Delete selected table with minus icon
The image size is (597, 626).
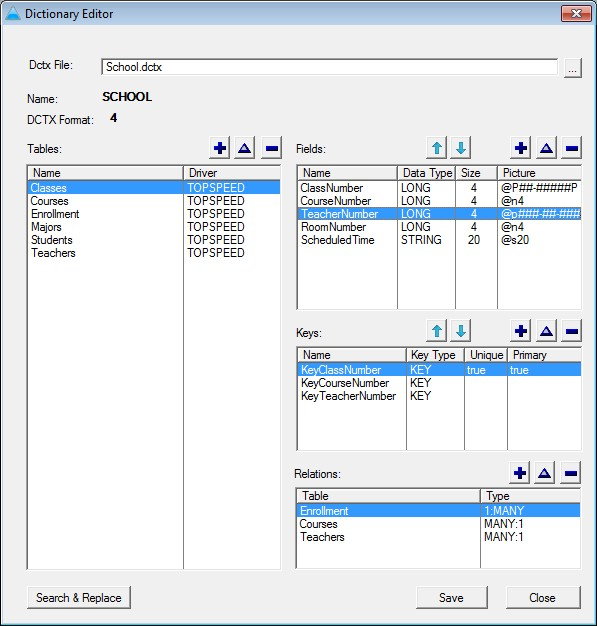tap(272, 148)
